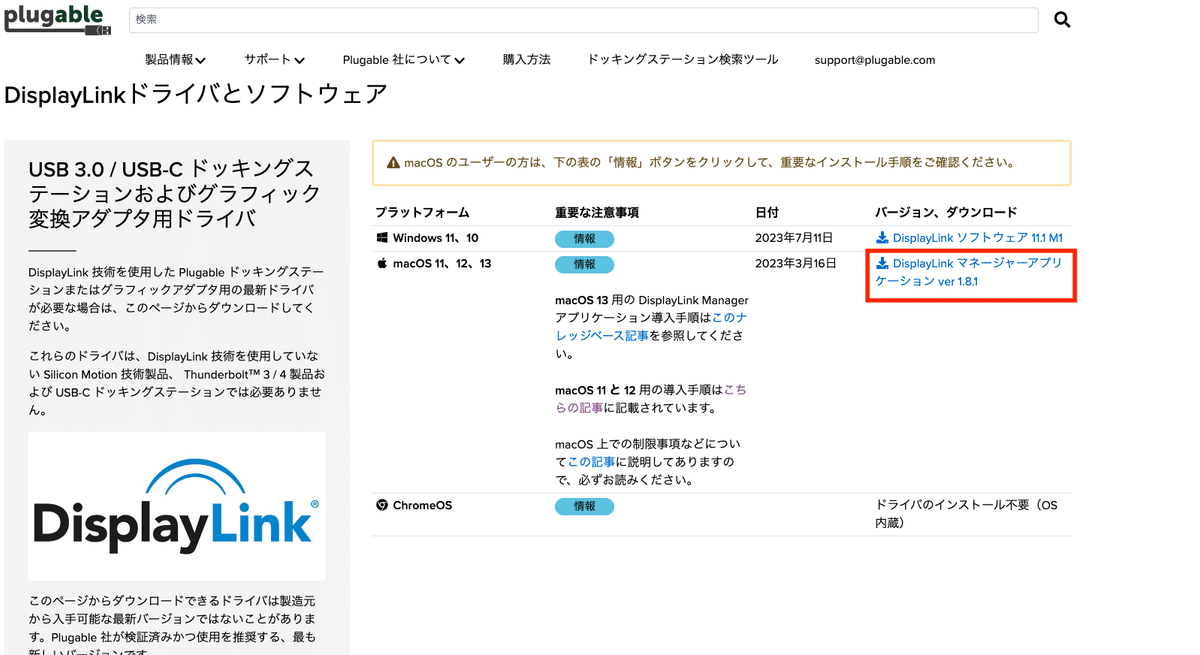Click the date 2023年7月11日

point(794,238)
